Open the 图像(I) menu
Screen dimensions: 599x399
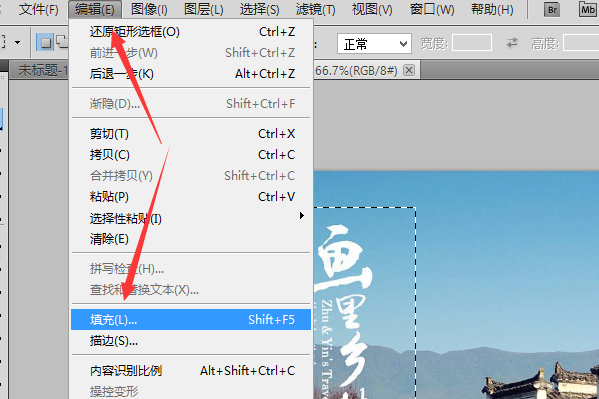[x=149, y=9]
